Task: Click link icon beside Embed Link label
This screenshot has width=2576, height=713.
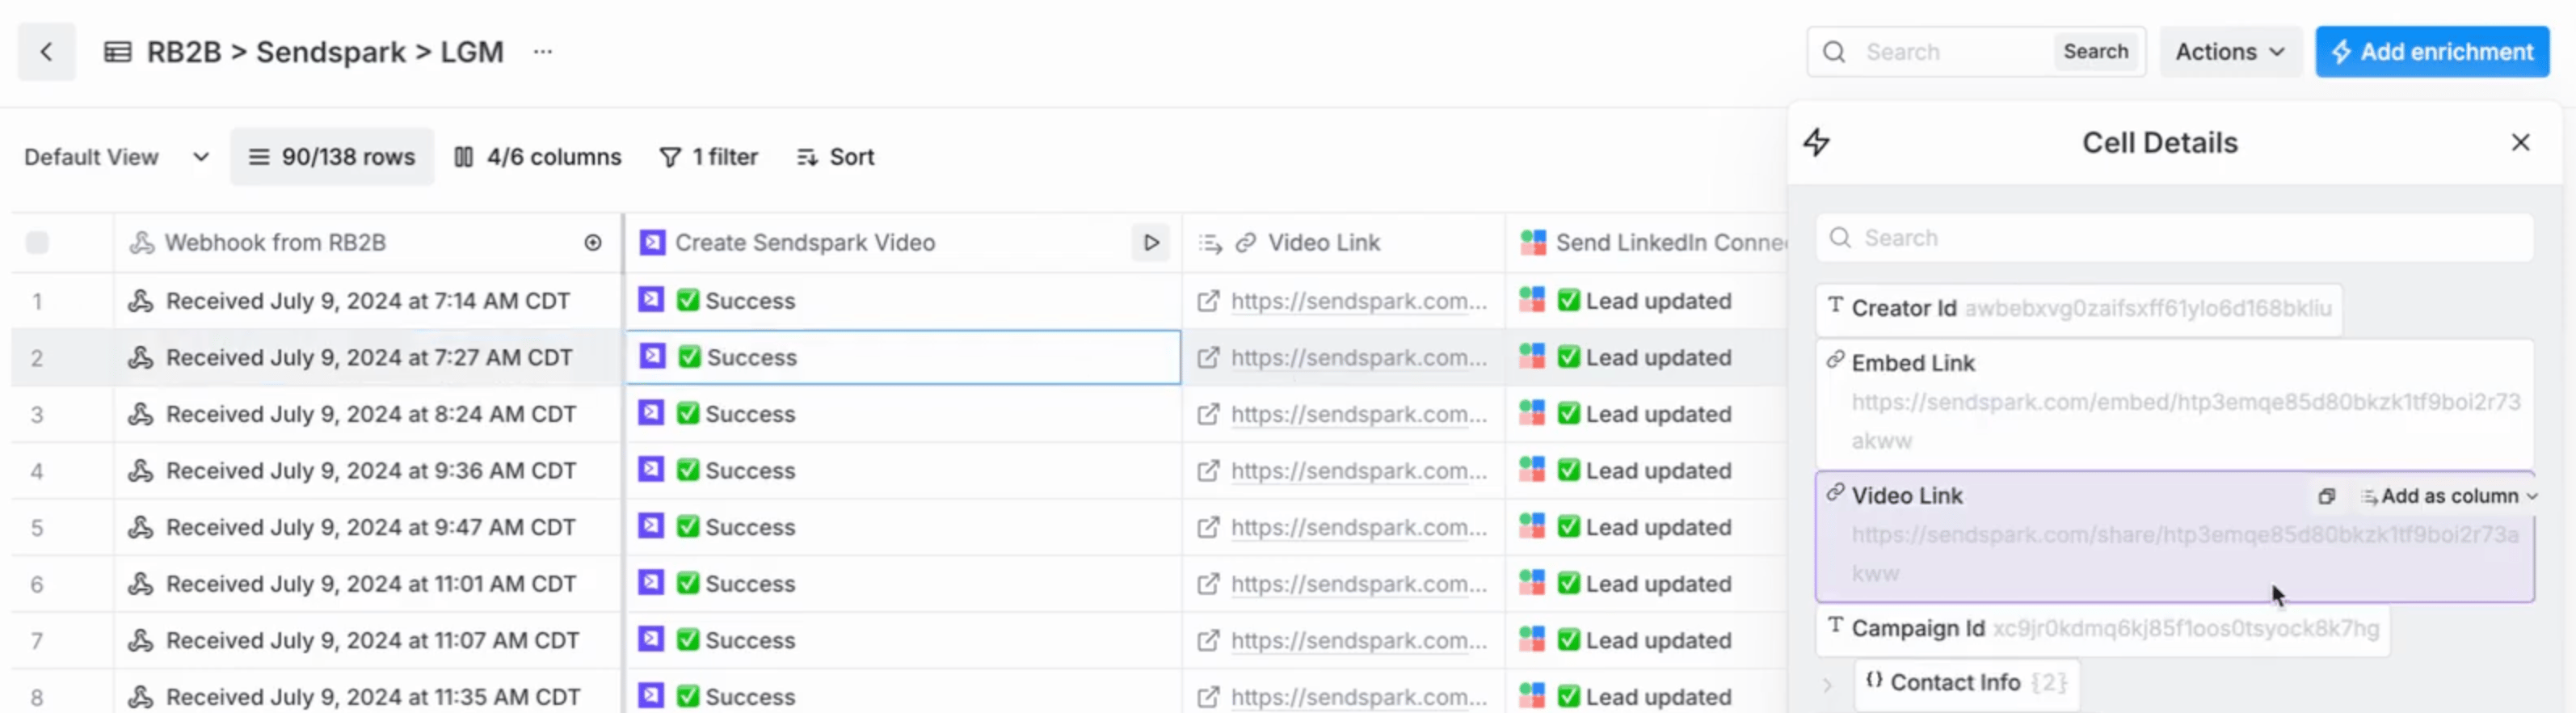Action: pyautogui.click(x=1835, y=361)
